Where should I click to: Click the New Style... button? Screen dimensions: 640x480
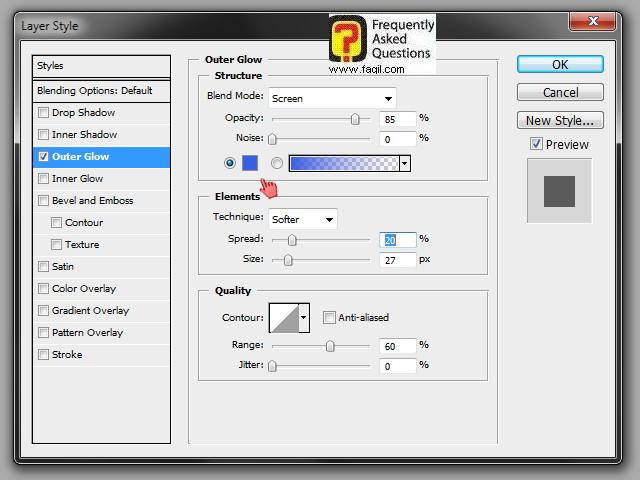[x=559, y=120]
